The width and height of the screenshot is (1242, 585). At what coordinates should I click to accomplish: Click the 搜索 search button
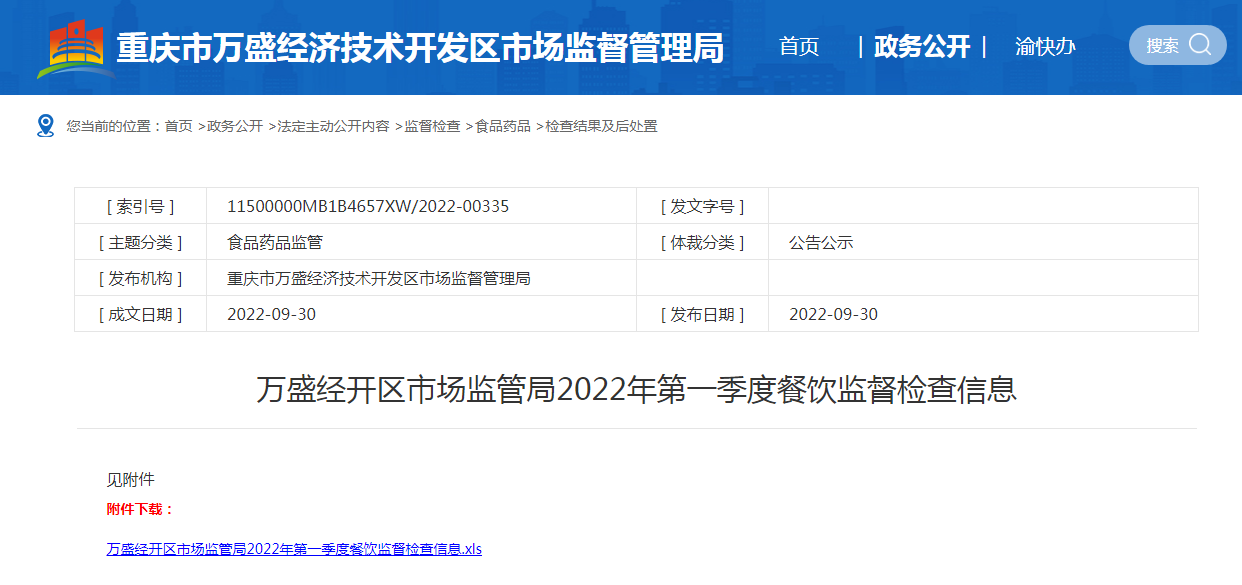[x=1178, y=45]
